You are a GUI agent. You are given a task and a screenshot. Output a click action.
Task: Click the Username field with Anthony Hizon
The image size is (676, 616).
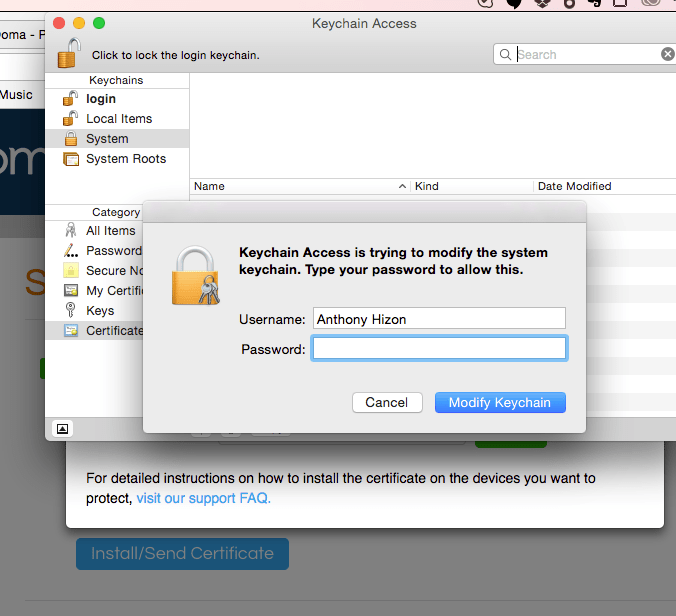click(439, 319)
